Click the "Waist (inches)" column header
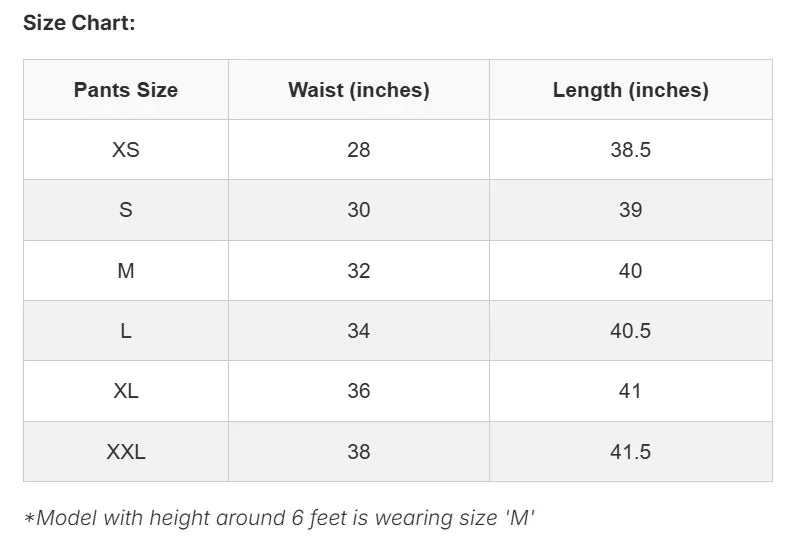 pos(359,90)
